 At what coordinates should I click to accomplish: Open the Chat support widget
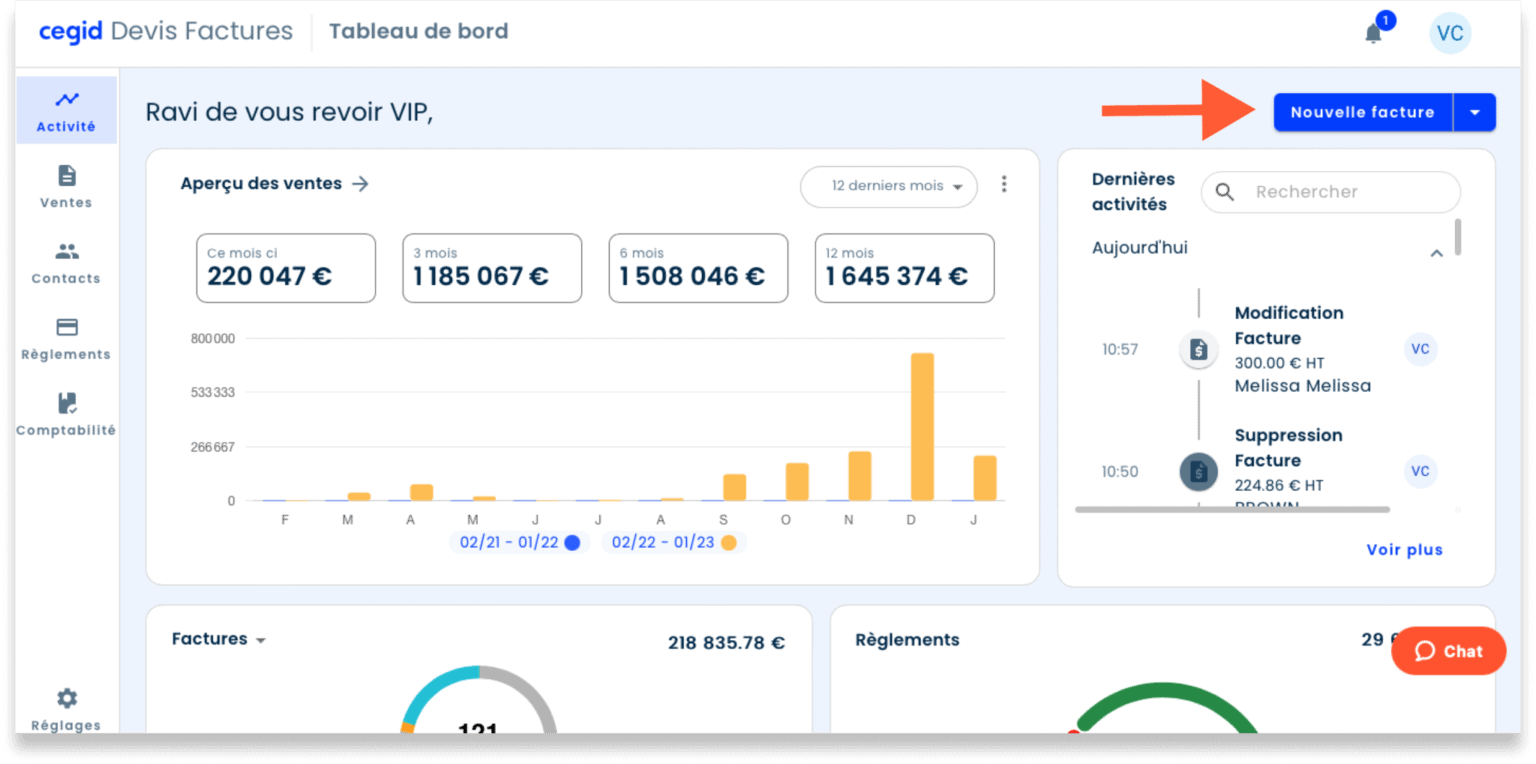pos(1448,651)
